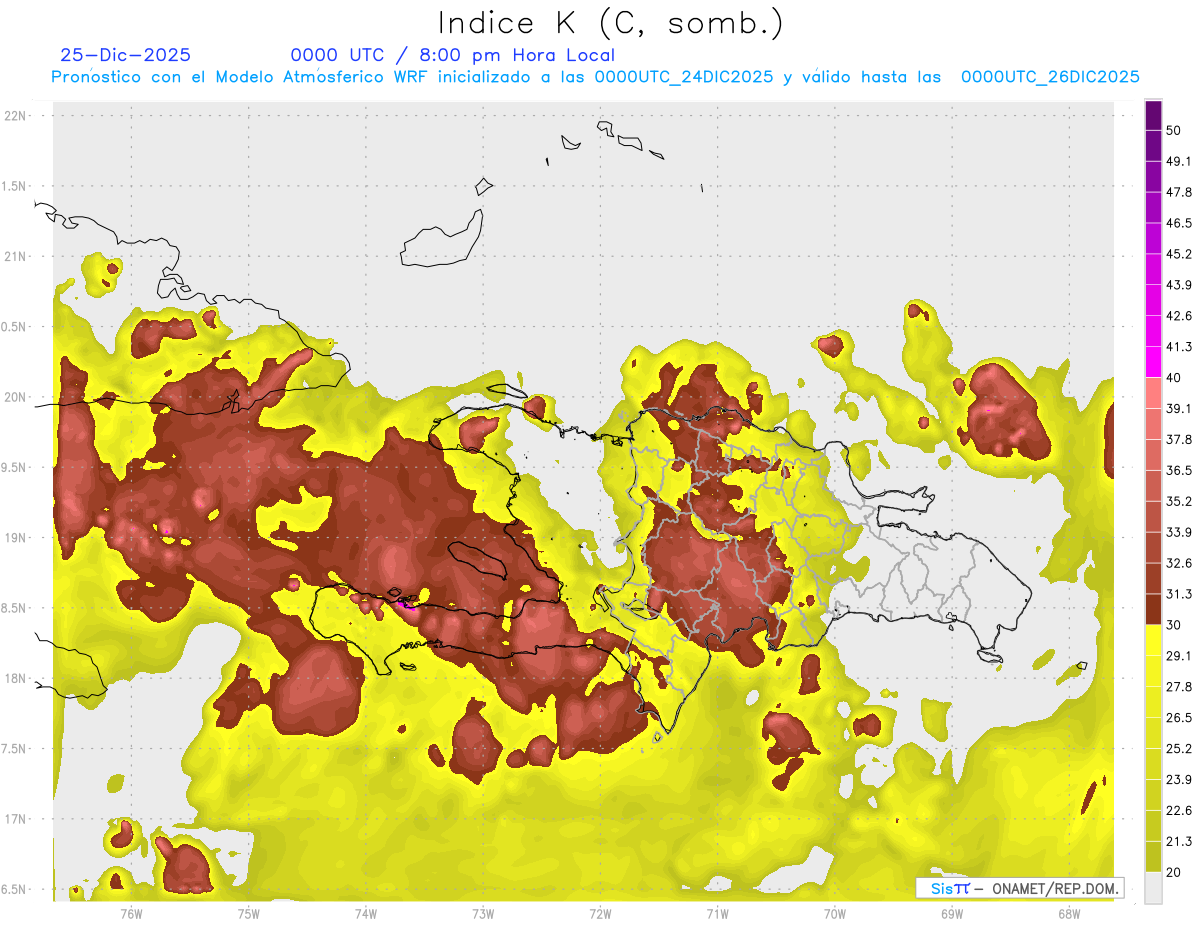Screen dimensions: 1200x927
Task: Click the "68W" longitude label
Action: pyautogui.click(x=1068, y=914)
